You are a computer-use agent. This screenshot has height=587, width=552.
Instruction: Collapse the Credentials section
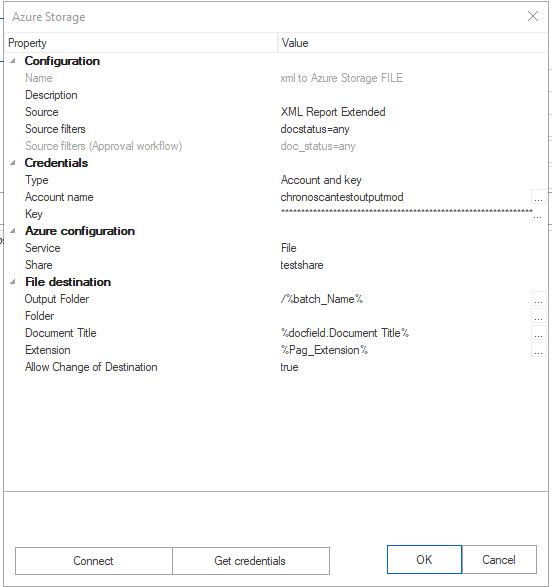coord(13,162)
